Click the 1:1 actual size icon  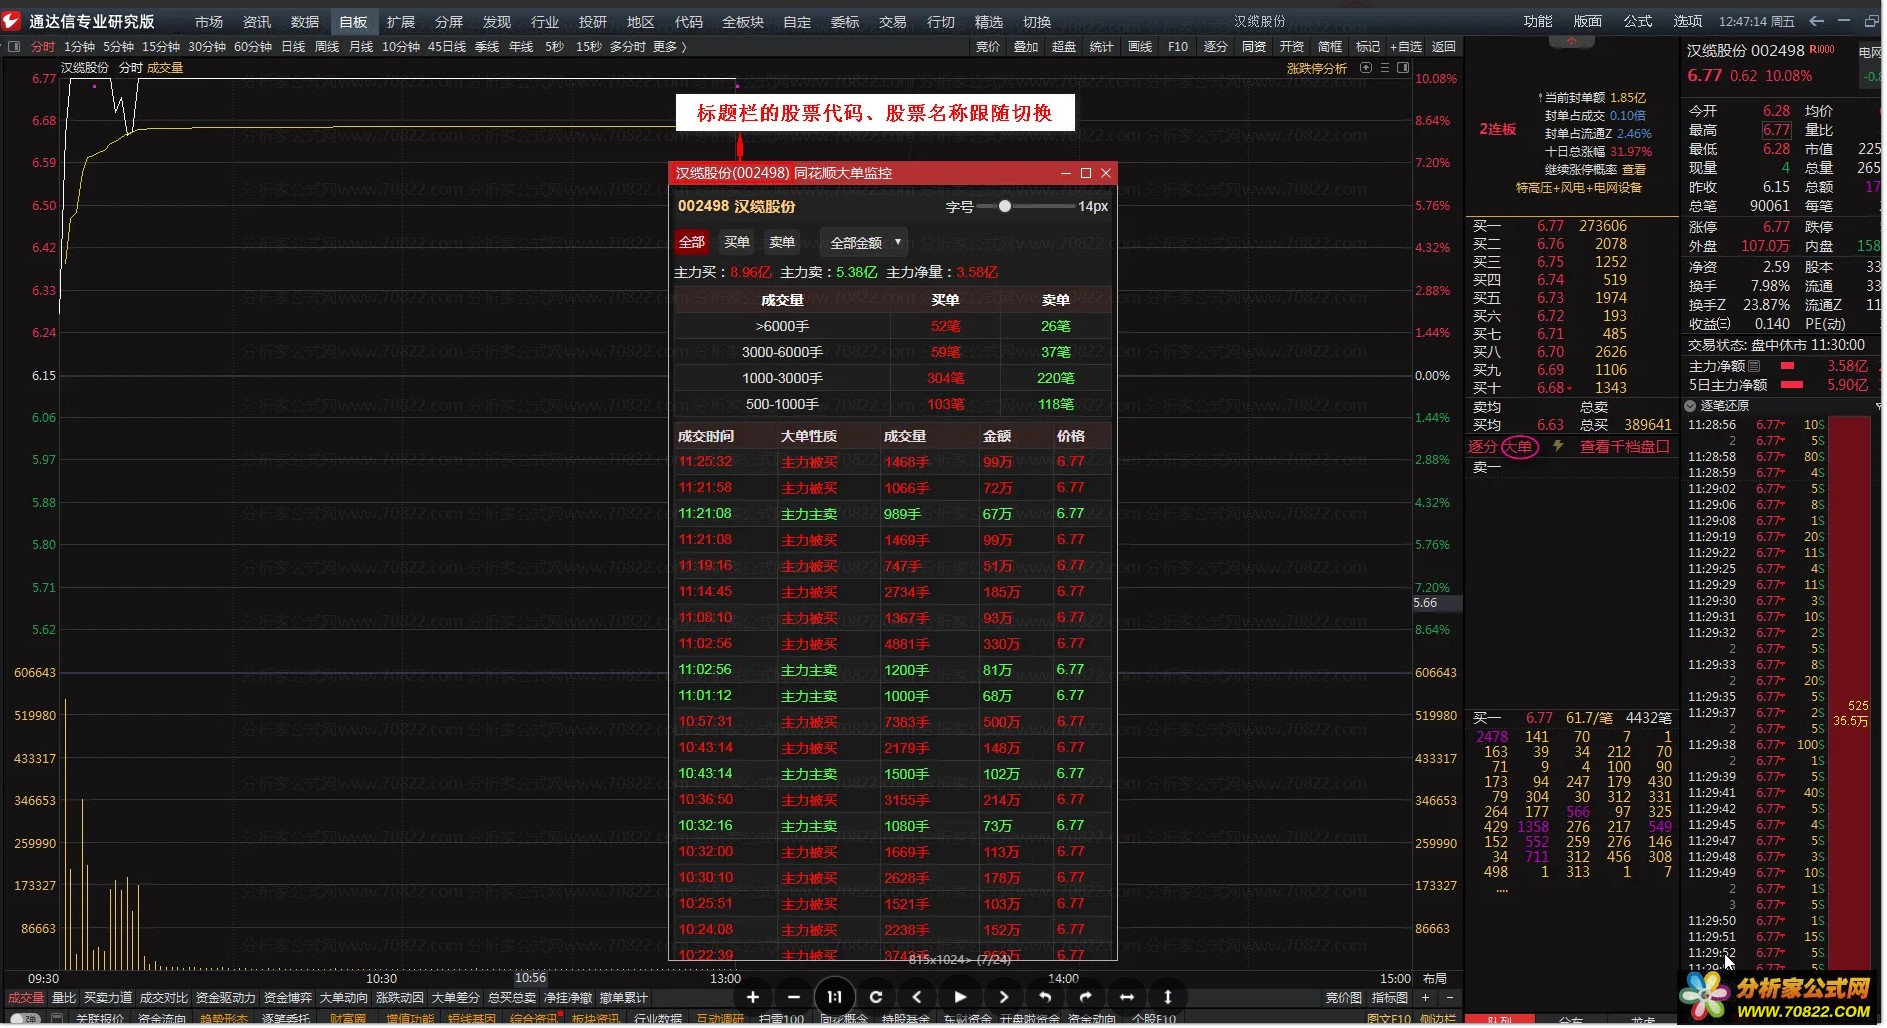(x=834, y=996)
